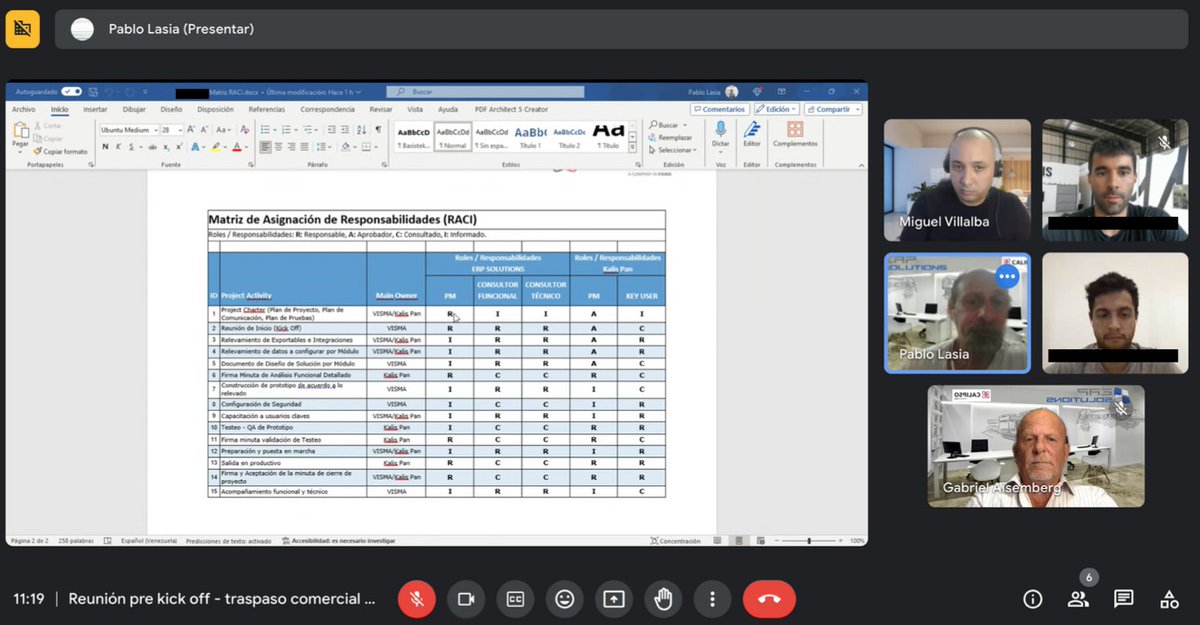Sort text with the Ordenar A-Z icon

362,130
